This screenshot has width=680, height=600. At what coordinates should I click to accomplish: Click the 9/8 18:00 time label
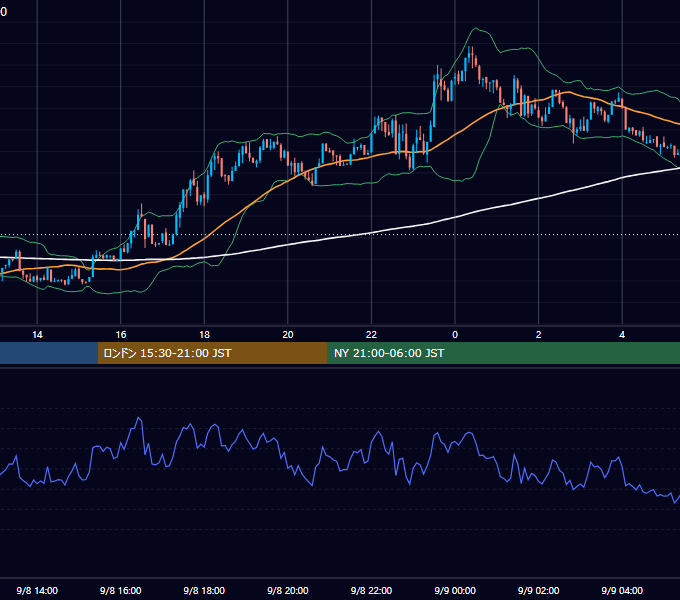click(x=204, y=590)
